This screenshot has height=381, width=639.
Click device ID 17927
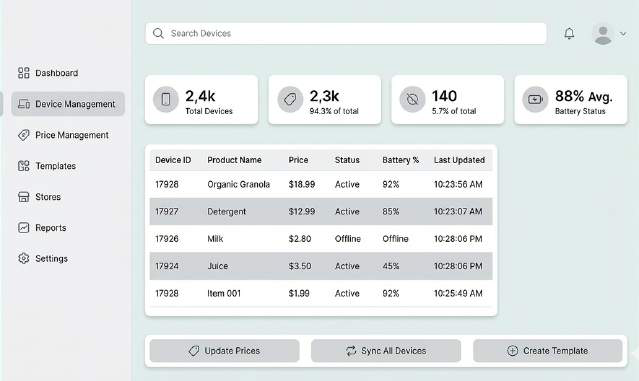[x=167, y=212]
